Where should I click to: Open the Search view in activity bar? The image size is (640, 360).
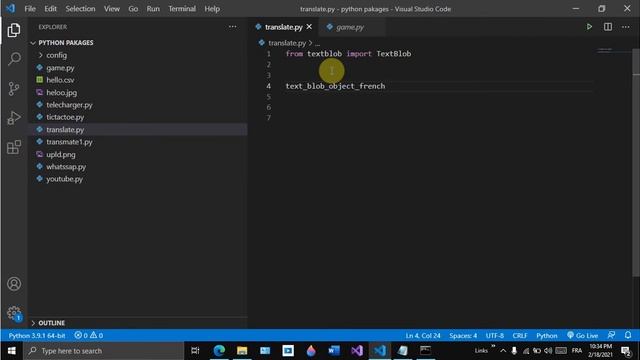[x=14, y=59]
